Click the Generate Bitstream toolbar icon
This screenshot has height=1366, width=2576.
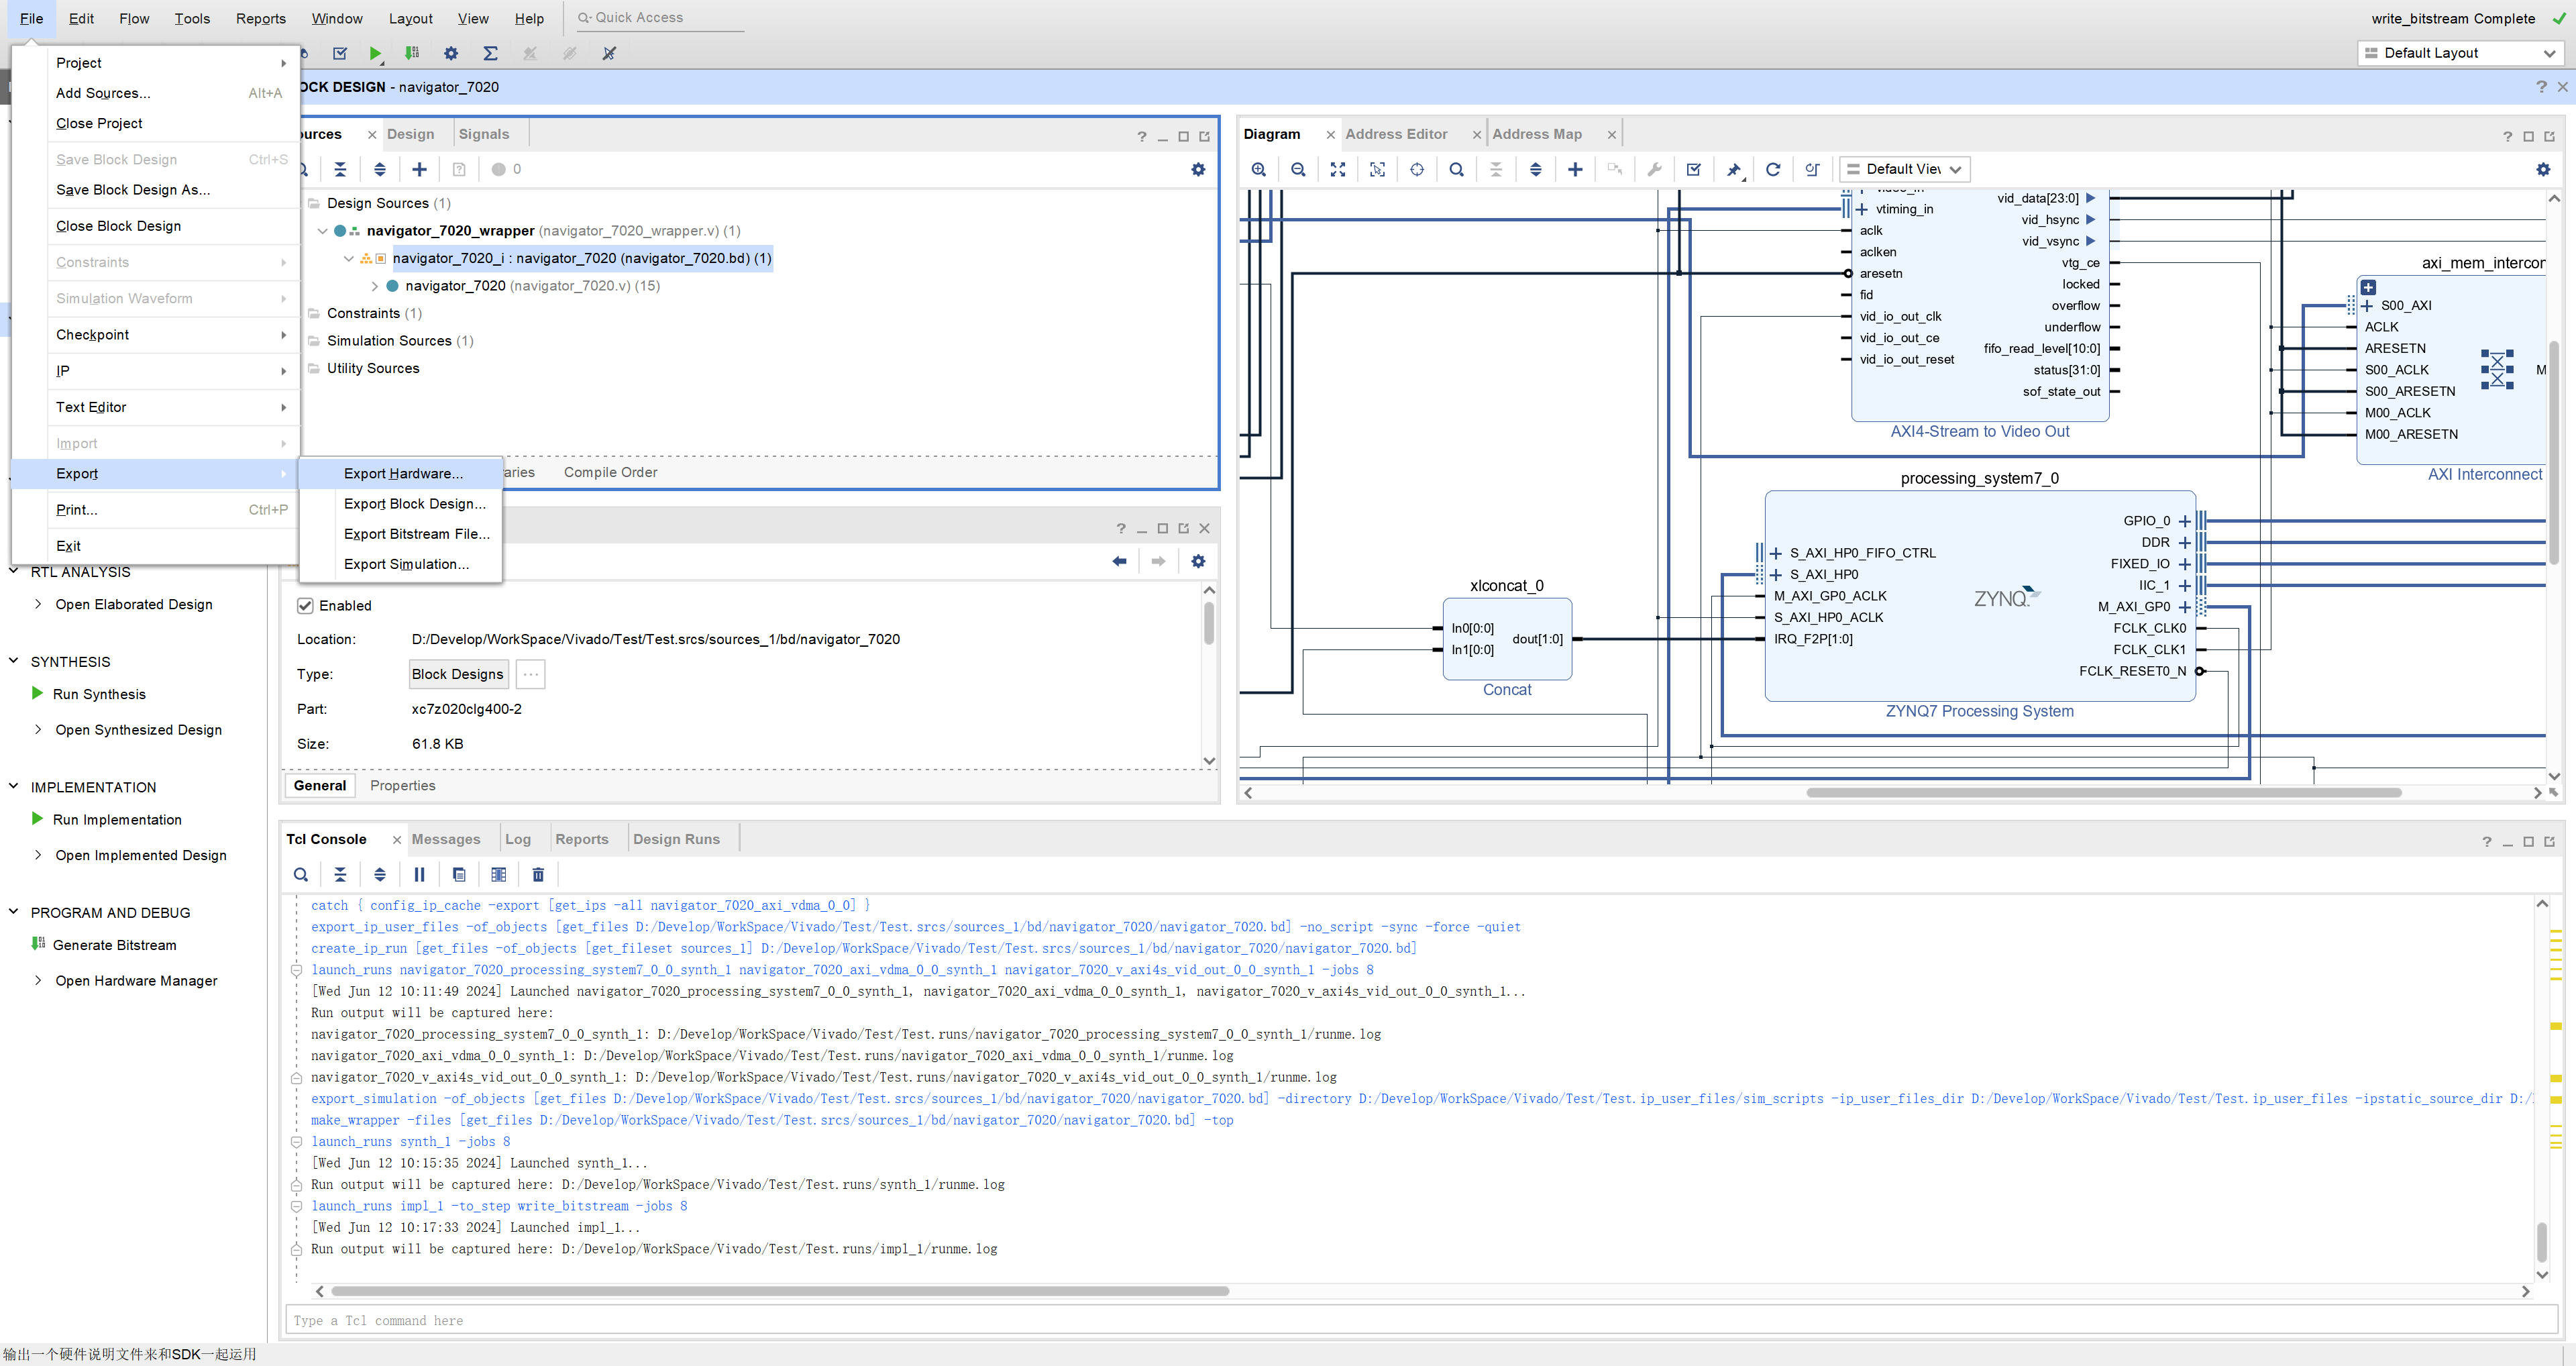(x=412, y=53)
